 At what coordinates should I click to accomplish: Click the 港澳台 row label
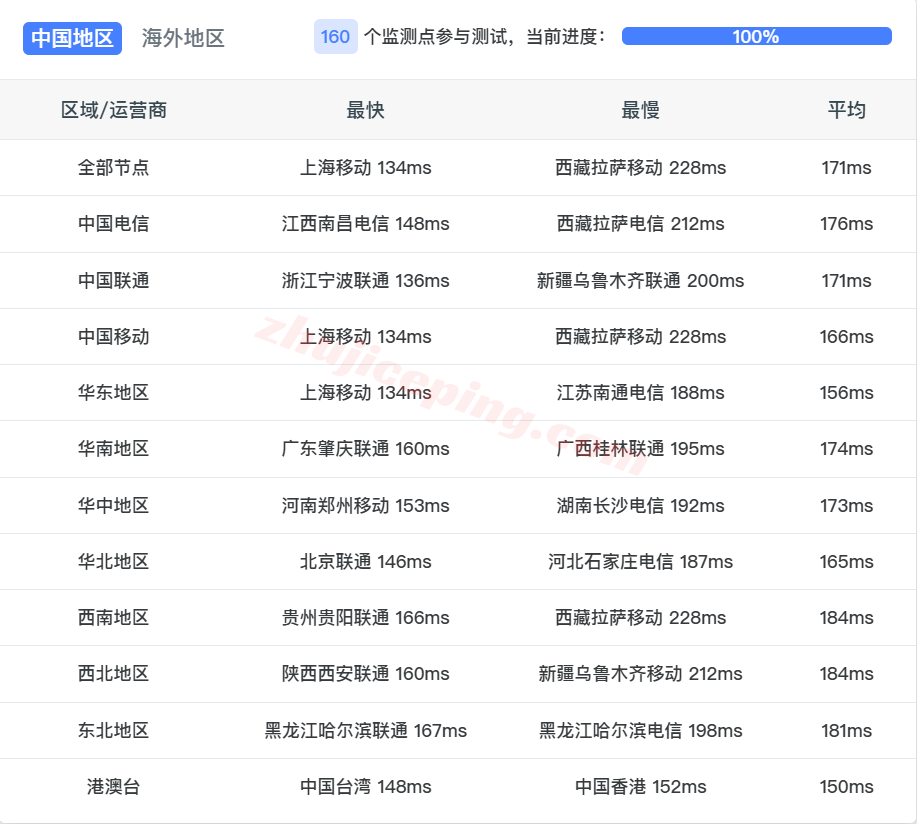click(x=113, y=787)
